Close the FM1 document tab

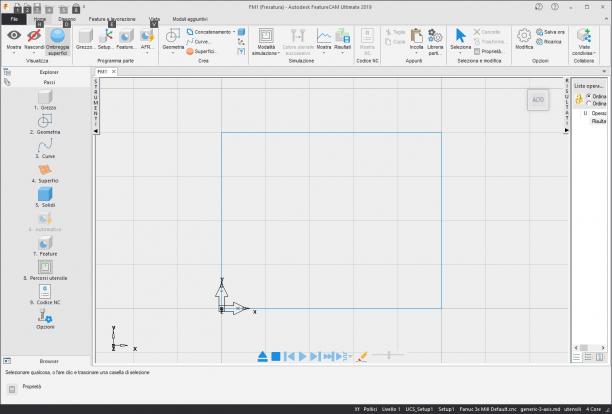[114, 72]
